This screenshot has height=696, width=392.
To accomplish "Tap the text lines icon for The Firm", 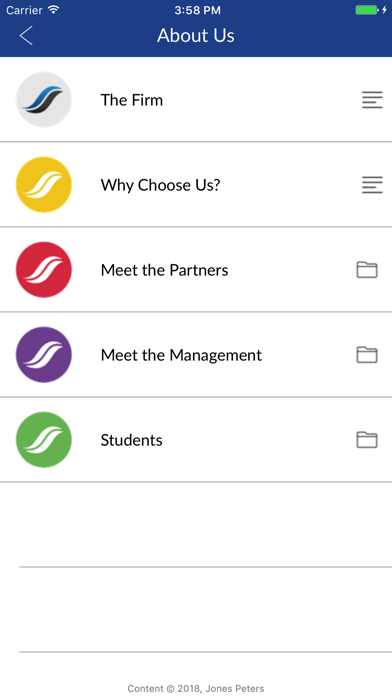I will [x=372, y=100].
